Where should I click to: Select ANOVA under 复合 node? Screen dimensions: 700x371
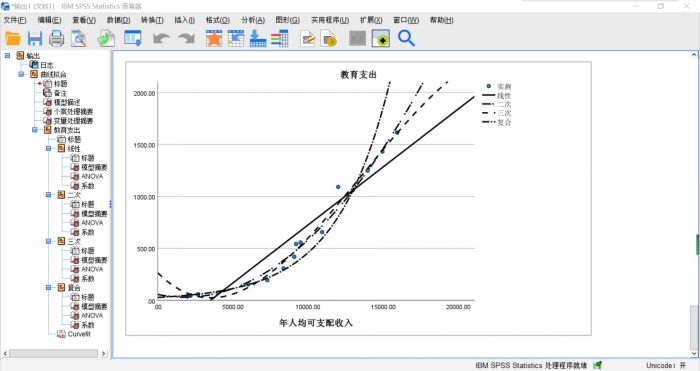(x=92, y=316)
